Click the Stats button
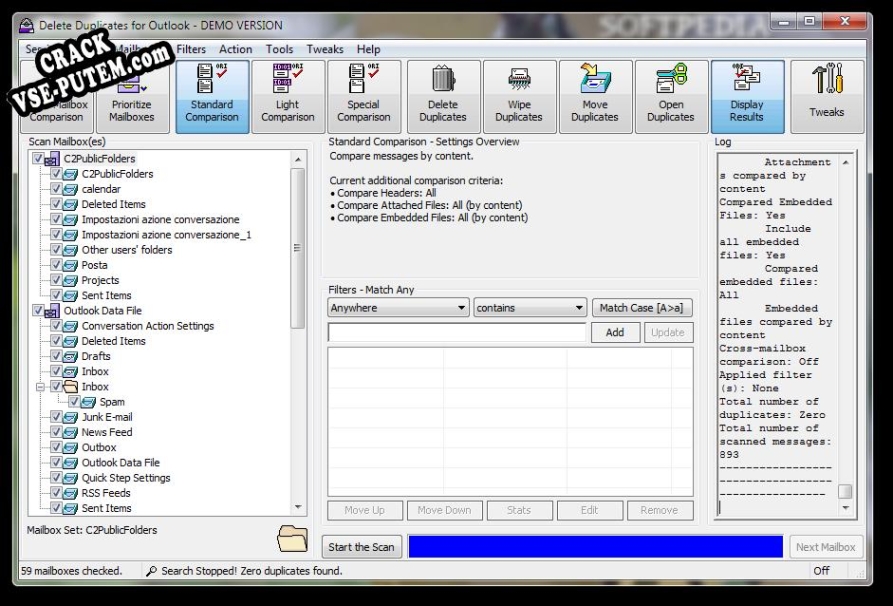This screenshot has height=606, width=893. click(x=519, y=510)
